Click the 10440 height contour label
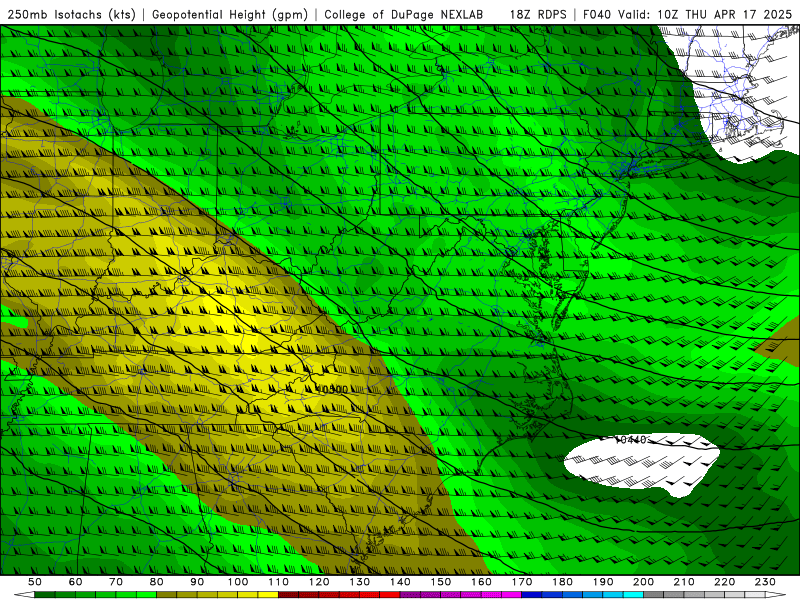800x600 pixels. pos(631,439)
